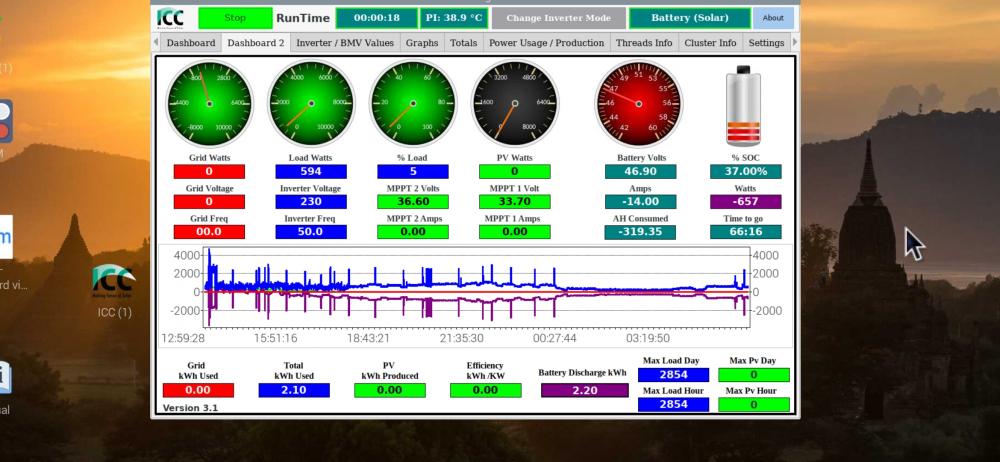
Task: Click the Grid Watts gauge
Action: 209,103
